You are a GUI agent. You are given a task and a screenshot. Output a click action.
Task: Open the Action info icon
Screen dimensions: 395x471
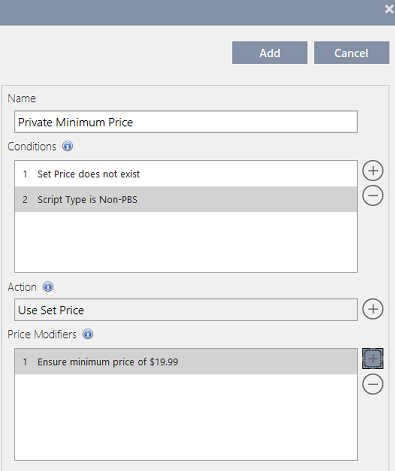(x=48, y=287)
